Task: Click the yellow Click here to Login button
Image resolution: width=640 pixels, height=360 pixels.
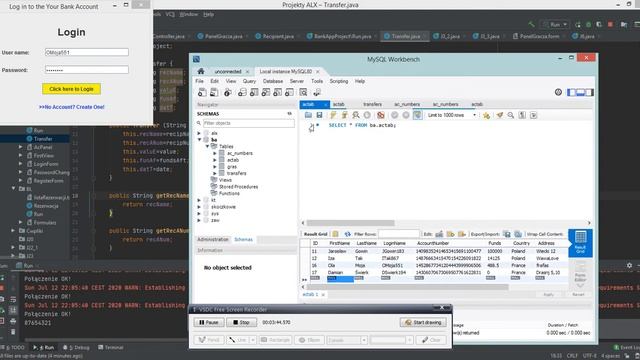Action: click(71, 89)
